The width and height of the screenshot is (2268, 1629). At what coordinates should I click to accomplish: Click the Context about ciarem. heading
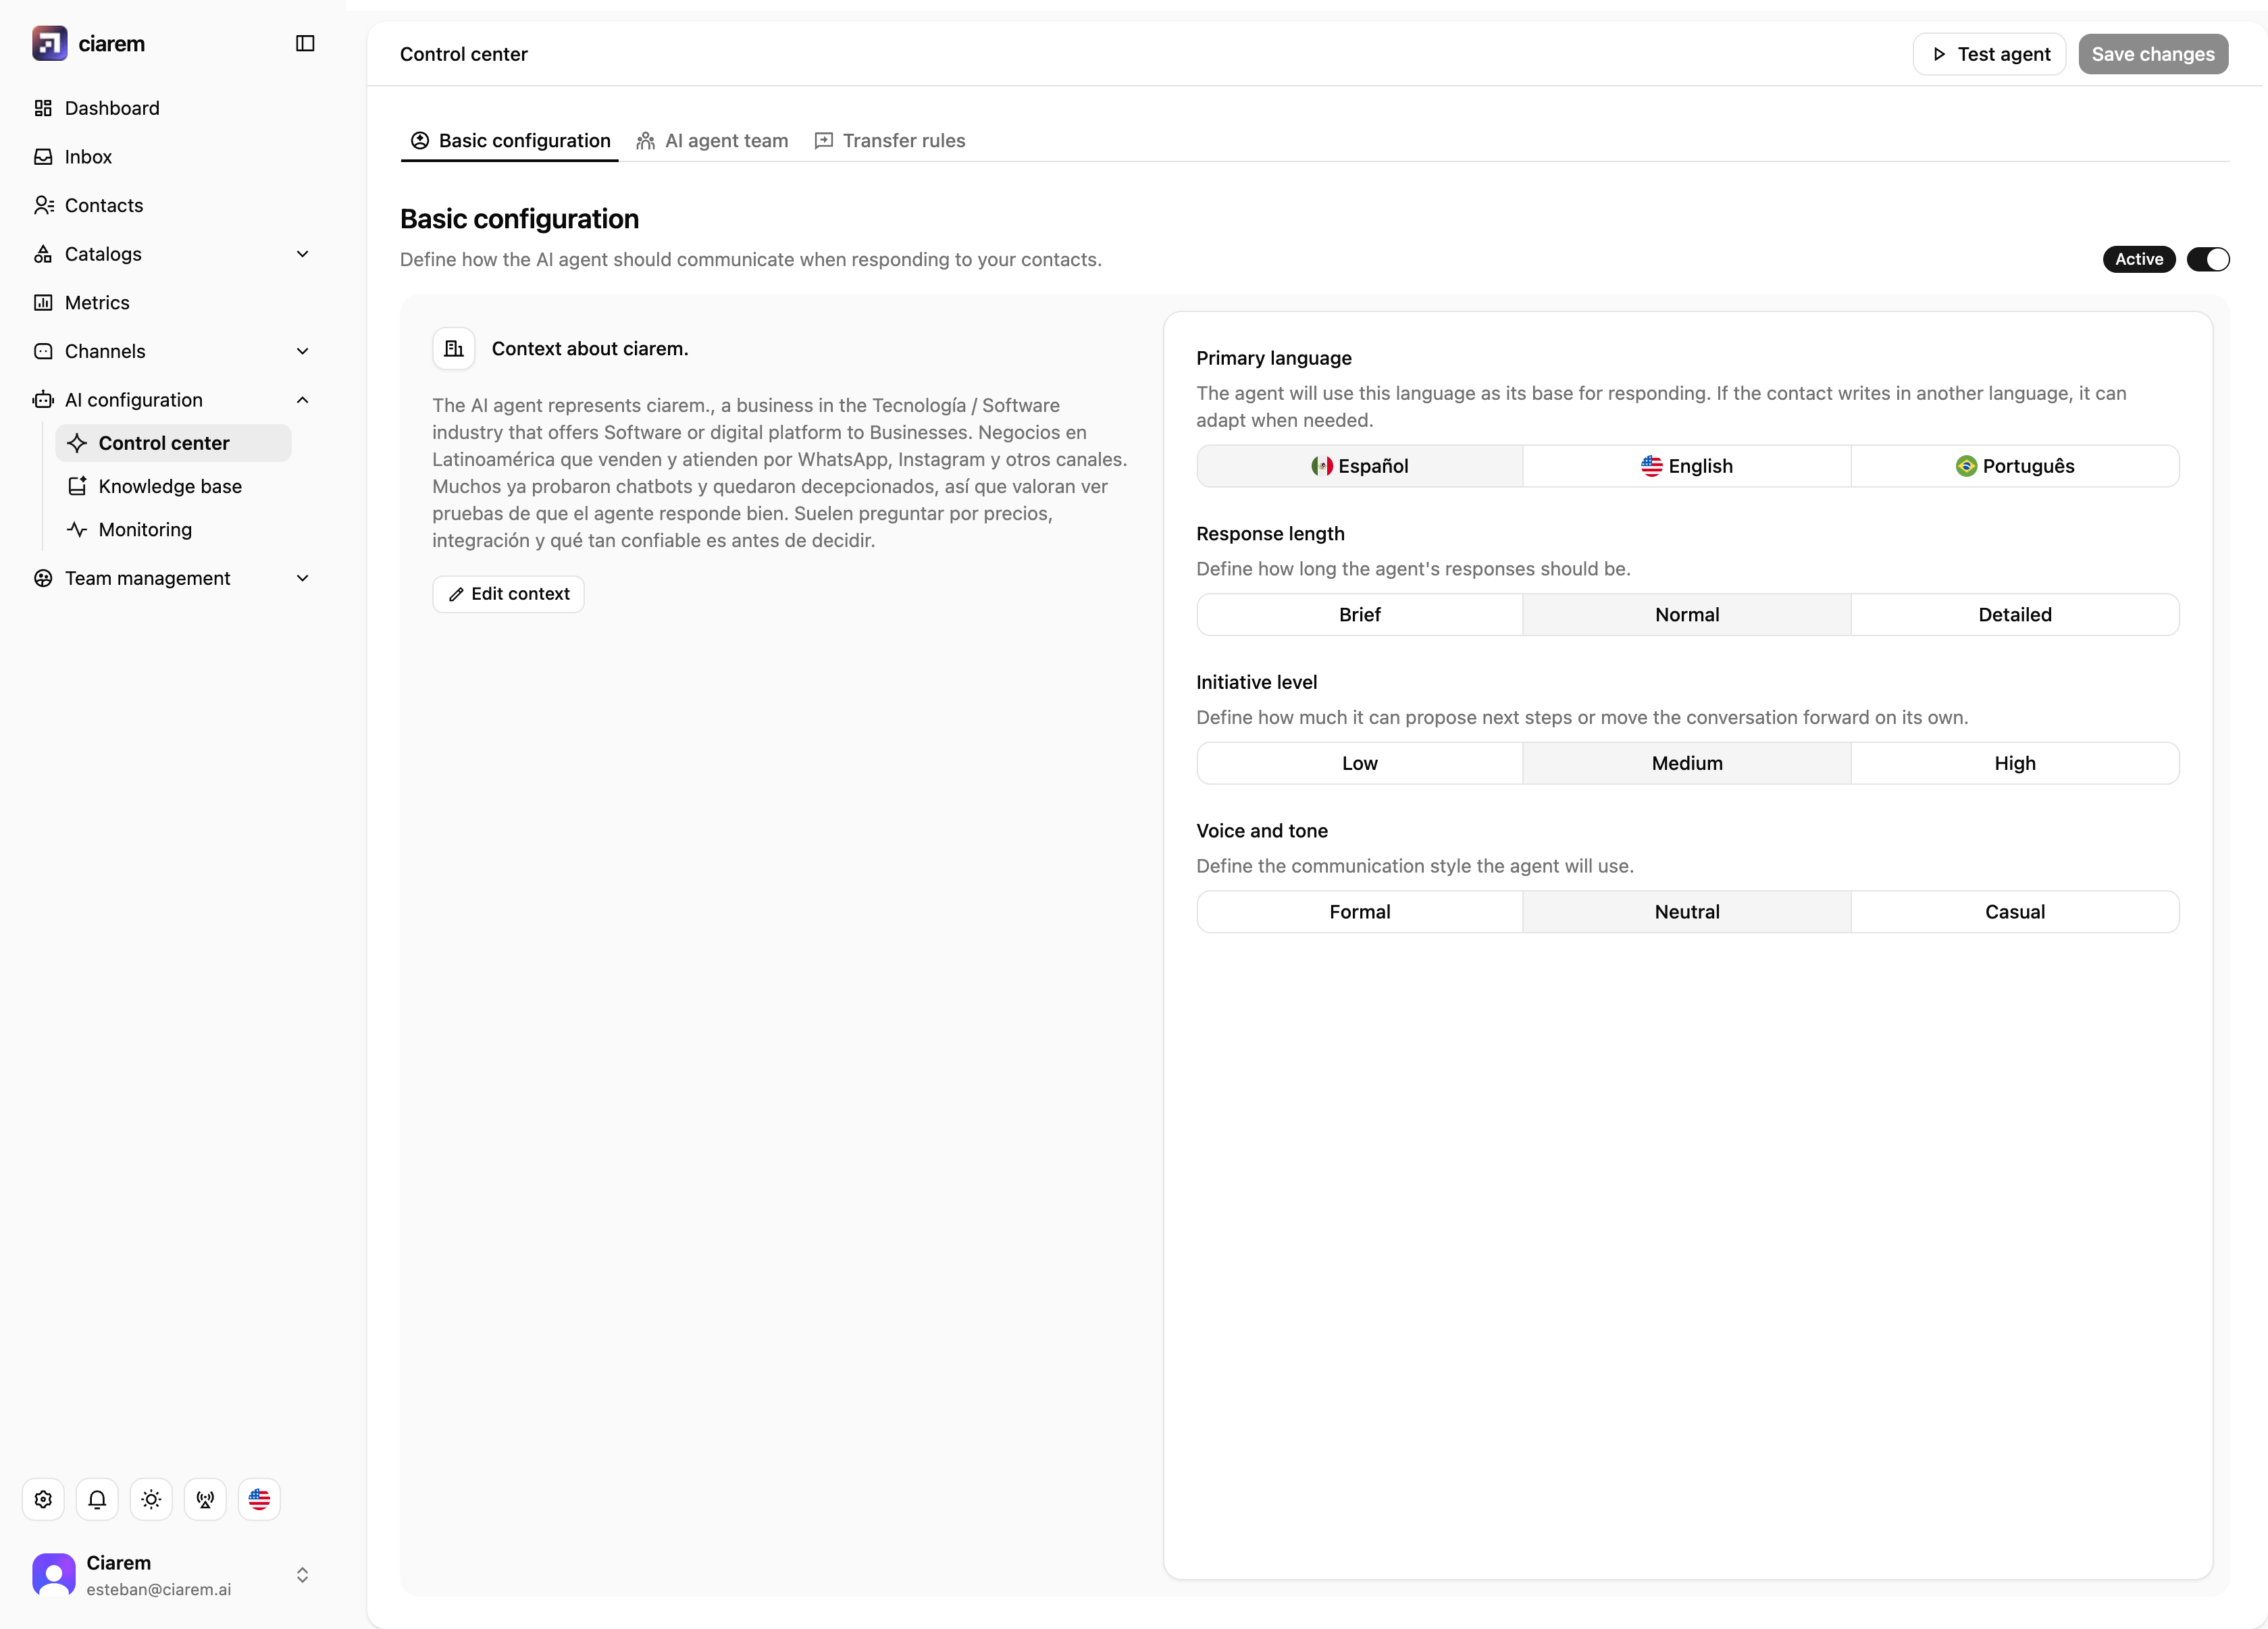point(590,349)
